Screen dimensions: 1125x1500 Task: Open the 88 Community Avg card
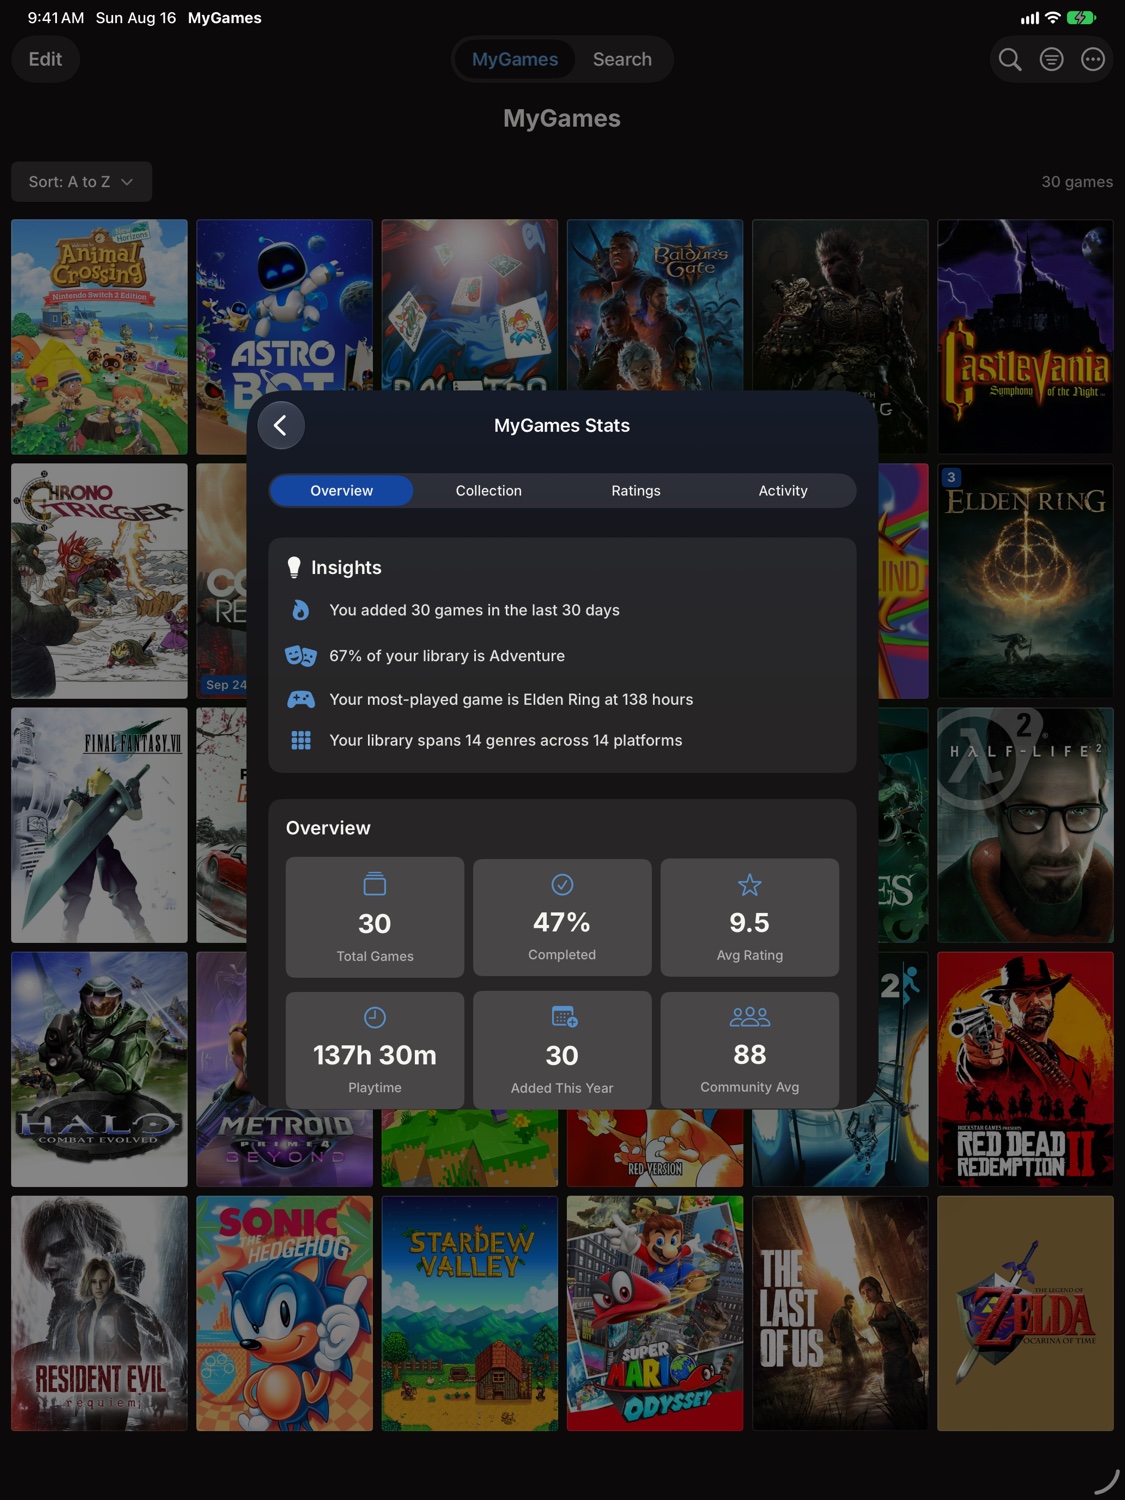pos(750,1050)
